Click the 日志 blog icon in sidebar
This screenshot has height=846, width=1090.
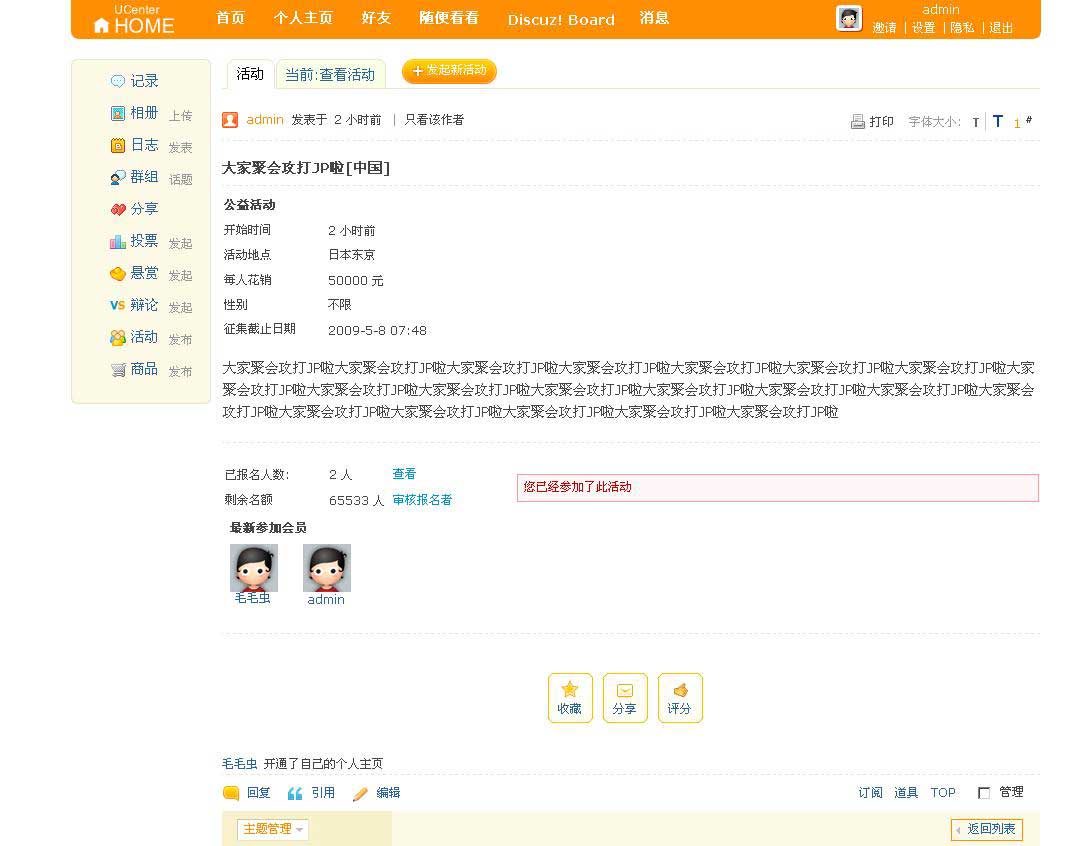118,145
